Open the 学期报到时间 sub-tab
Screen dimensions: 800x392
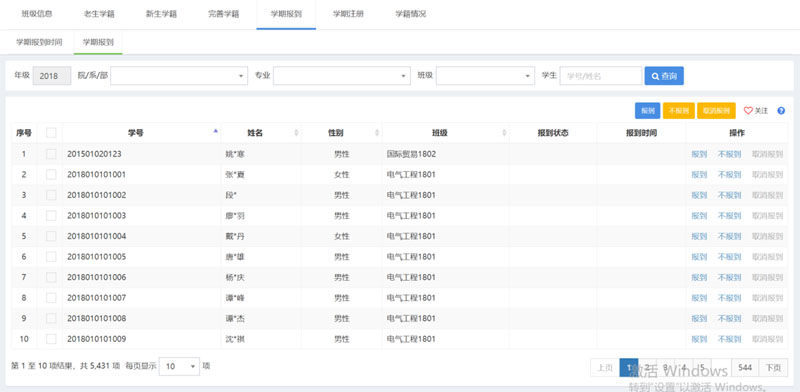point(39,42)
